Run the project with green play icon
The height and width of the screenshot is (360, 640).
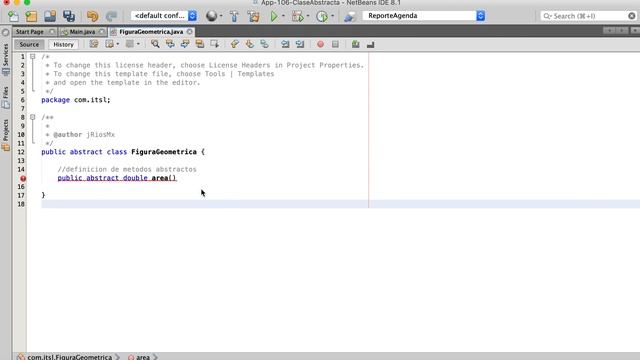coord(274,16)
